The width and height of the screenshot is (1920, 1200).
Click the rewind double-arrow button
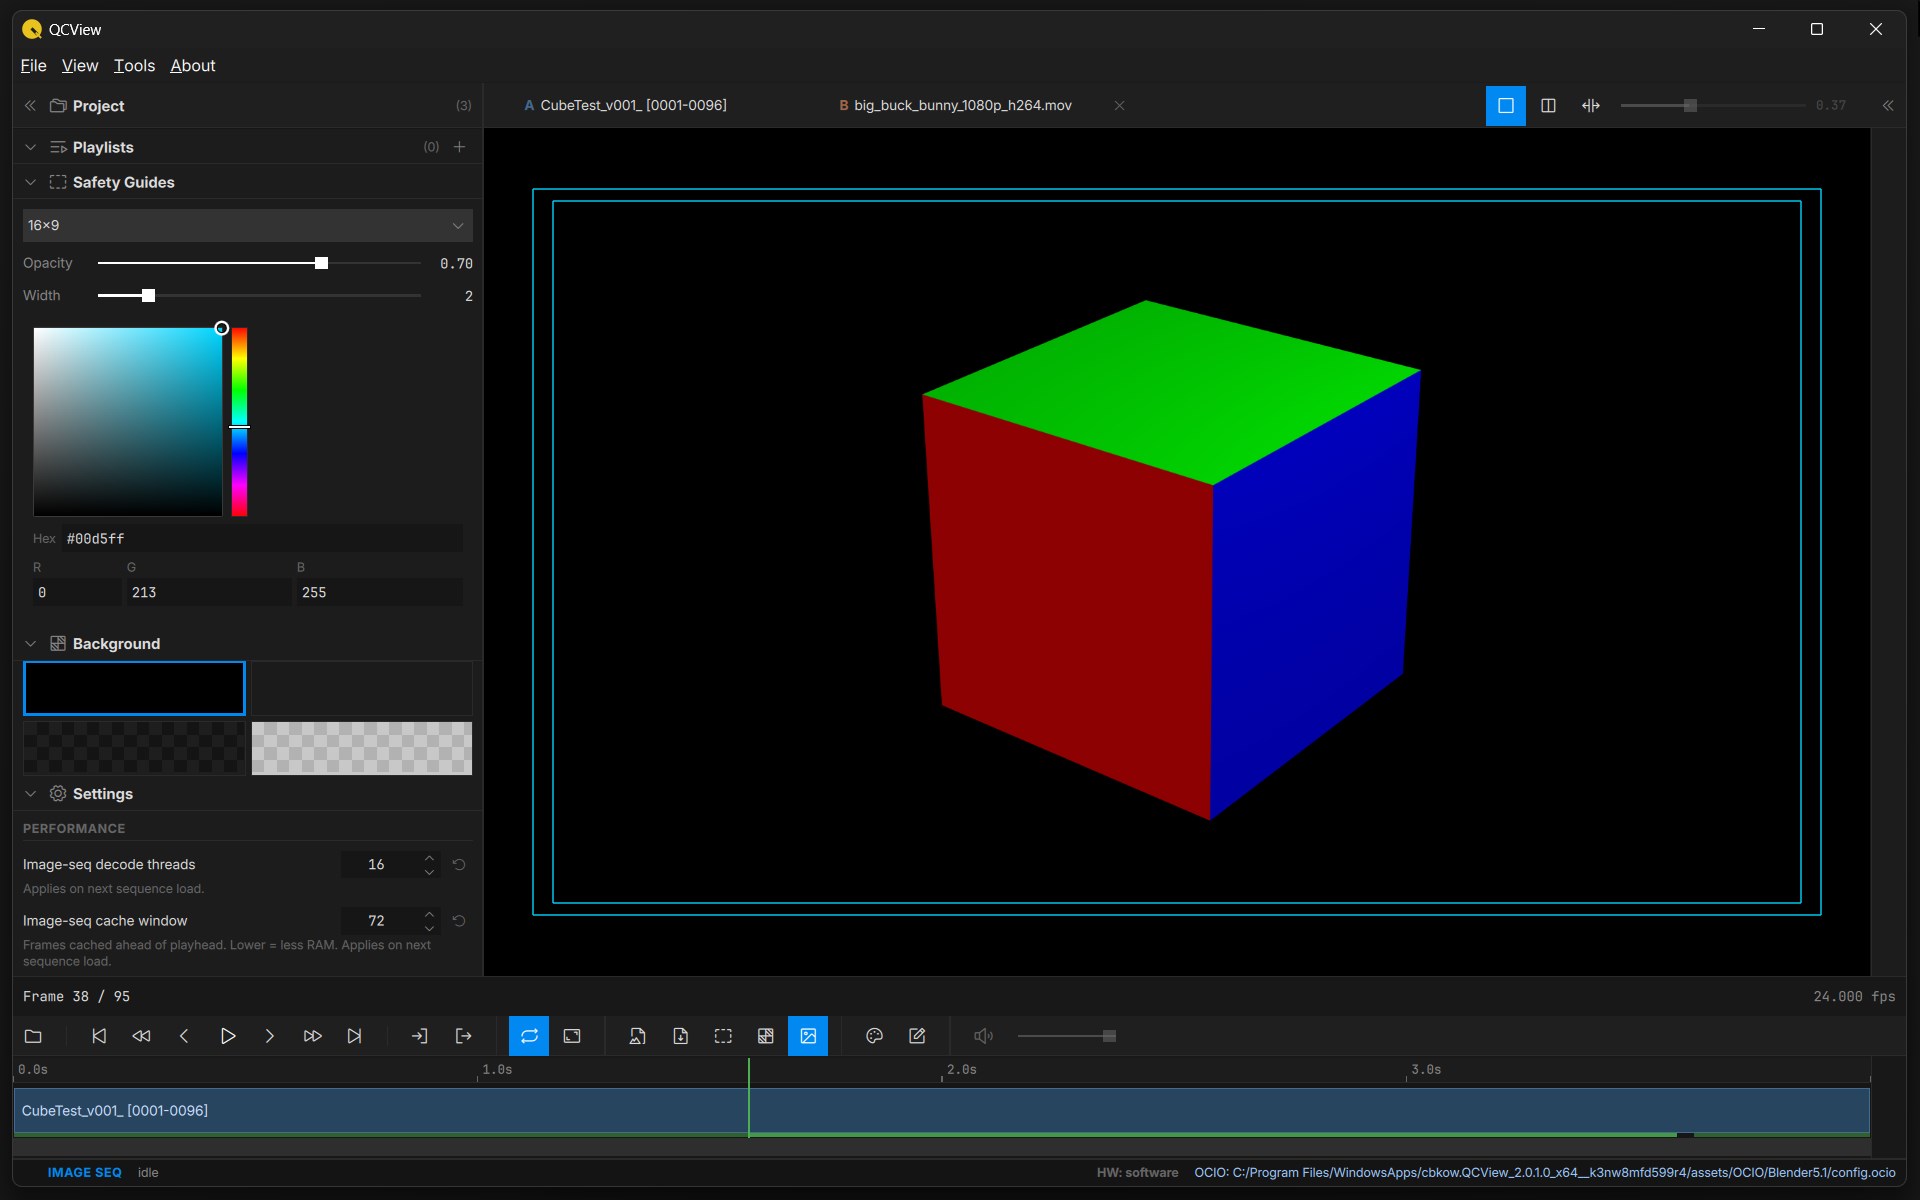point(141,1036)
